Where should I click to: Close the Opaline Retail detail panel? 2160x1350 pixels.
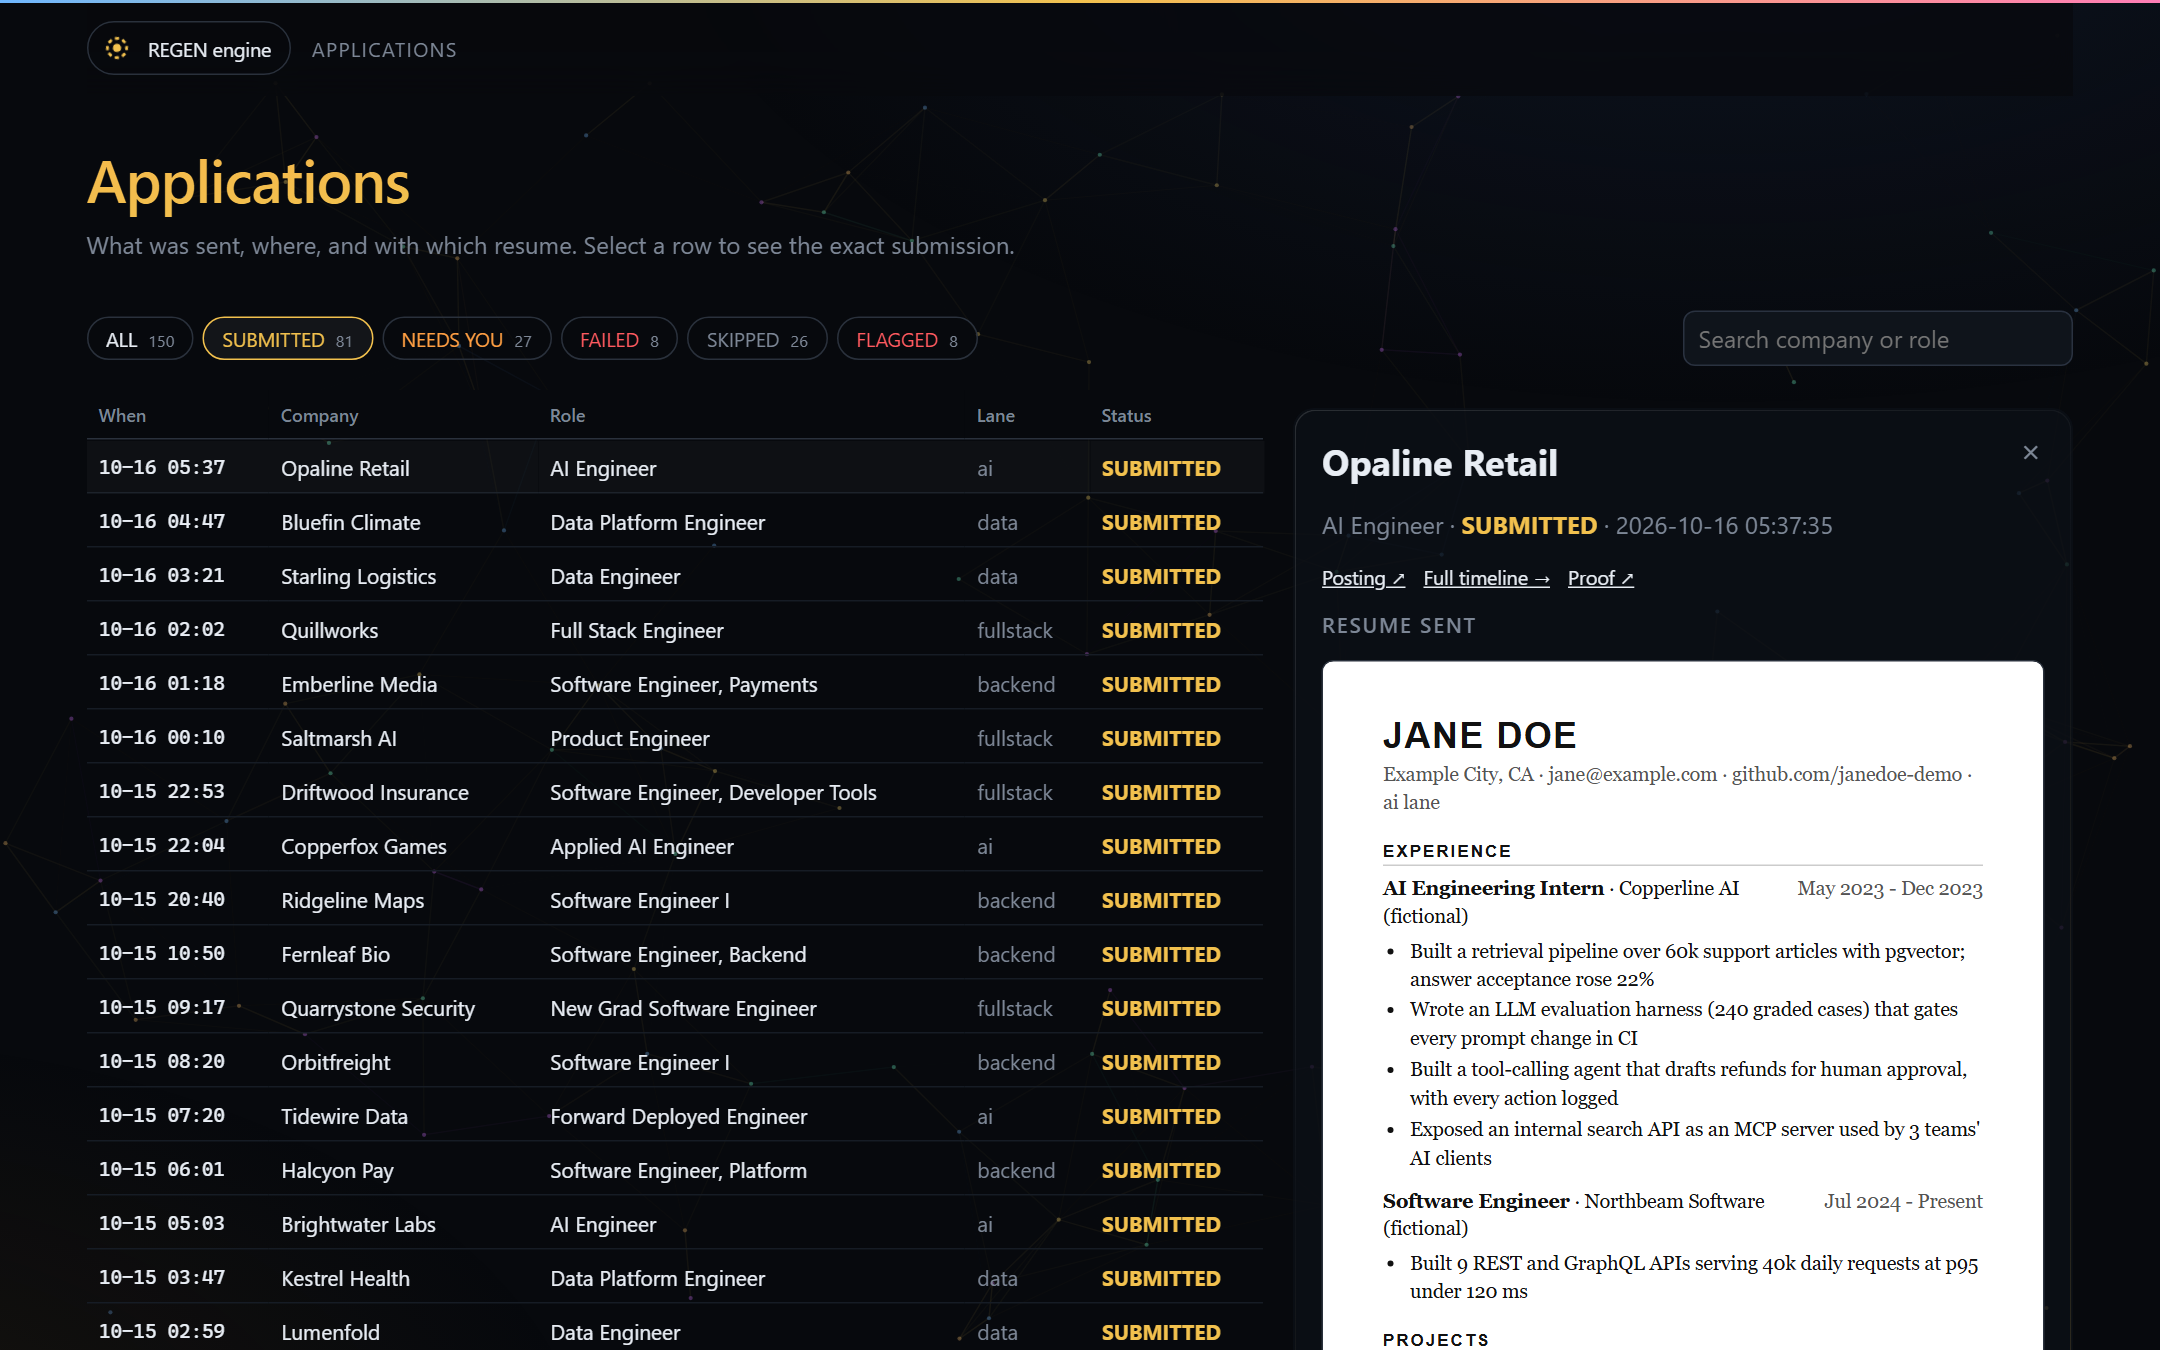pyautogui.click(x=2030, y=453)
